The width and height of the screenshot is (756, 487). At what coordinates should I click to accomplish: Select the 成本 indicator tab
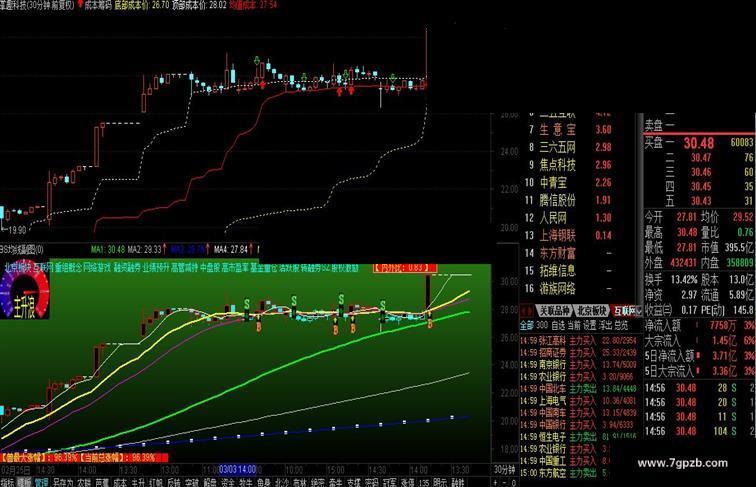tap(119, 482)
